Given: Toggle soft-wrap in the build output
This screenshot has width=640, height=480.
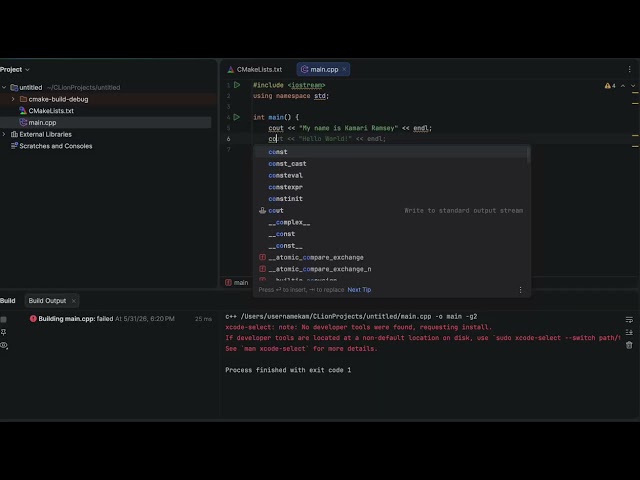Looking at the screenshot, I should pyautogui.click(x=629, y=320).
